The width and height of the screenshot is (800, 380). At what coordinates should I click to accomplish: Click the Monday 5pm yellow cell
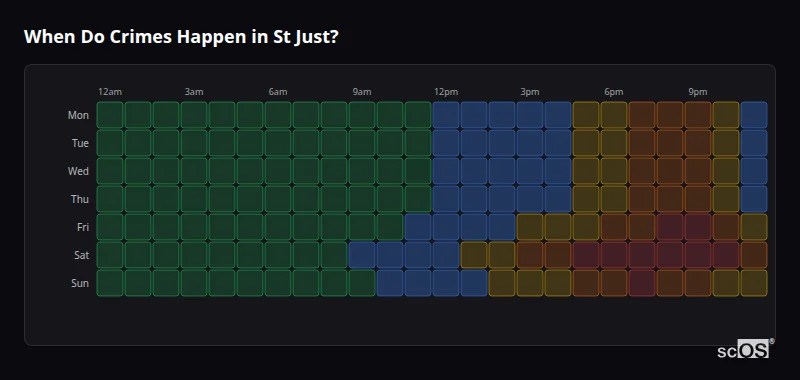pos(586,115)
